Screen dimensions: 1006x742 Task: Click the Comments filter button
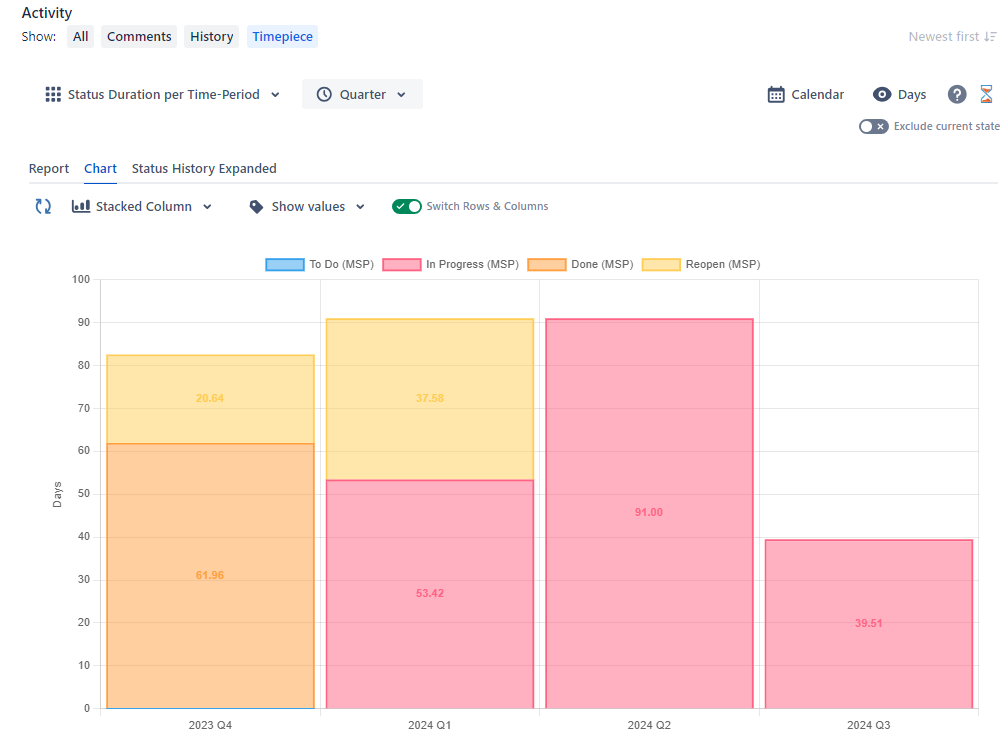coord(138,36)
